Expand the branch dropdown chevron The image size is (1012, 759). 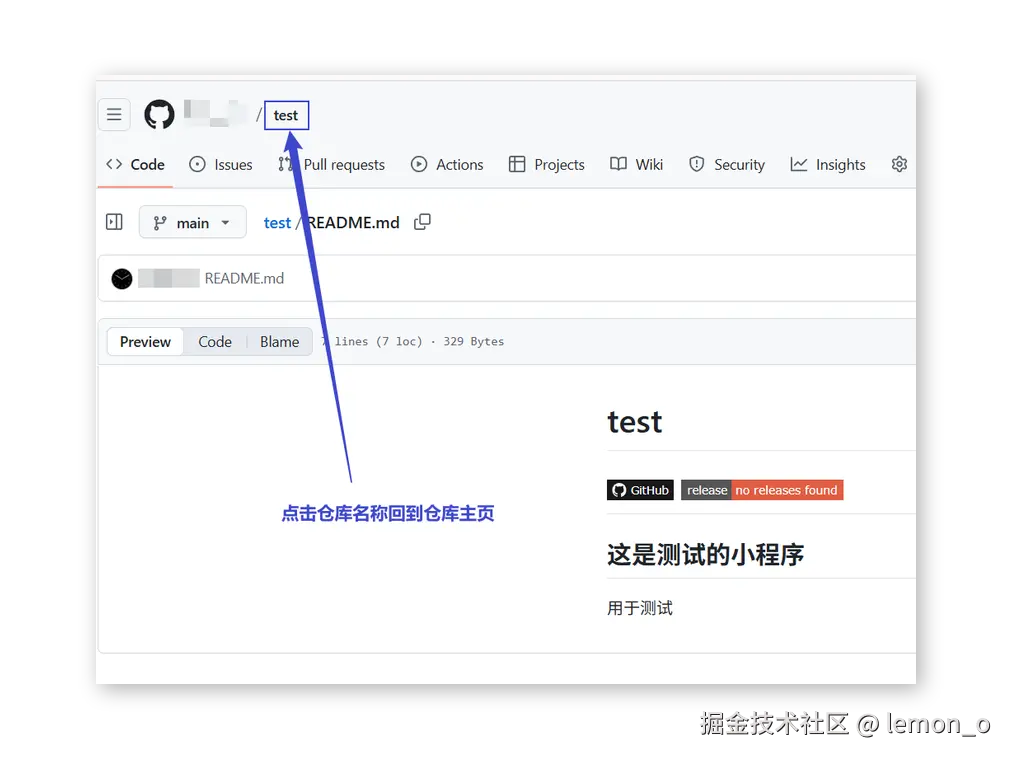click(226, 222)
